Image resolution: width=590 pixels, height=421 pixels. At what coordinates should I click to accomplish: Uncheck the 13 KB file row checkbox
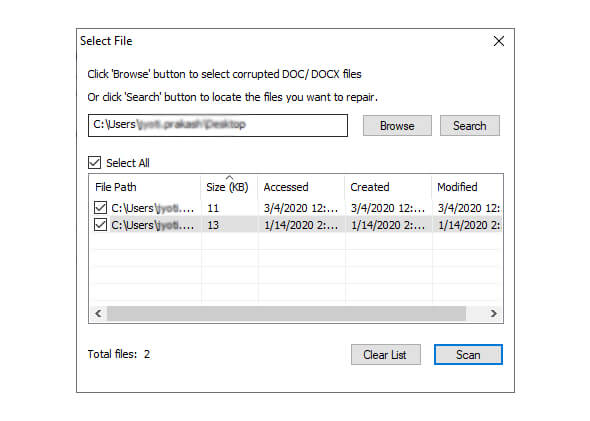[100, 225]
